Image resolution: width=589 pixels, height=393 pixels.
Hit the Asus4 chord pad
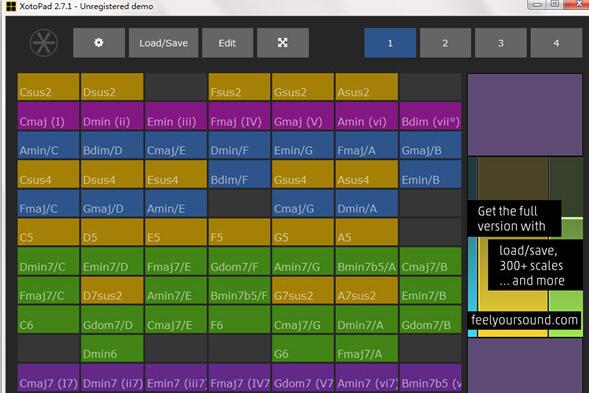(367, 174)
